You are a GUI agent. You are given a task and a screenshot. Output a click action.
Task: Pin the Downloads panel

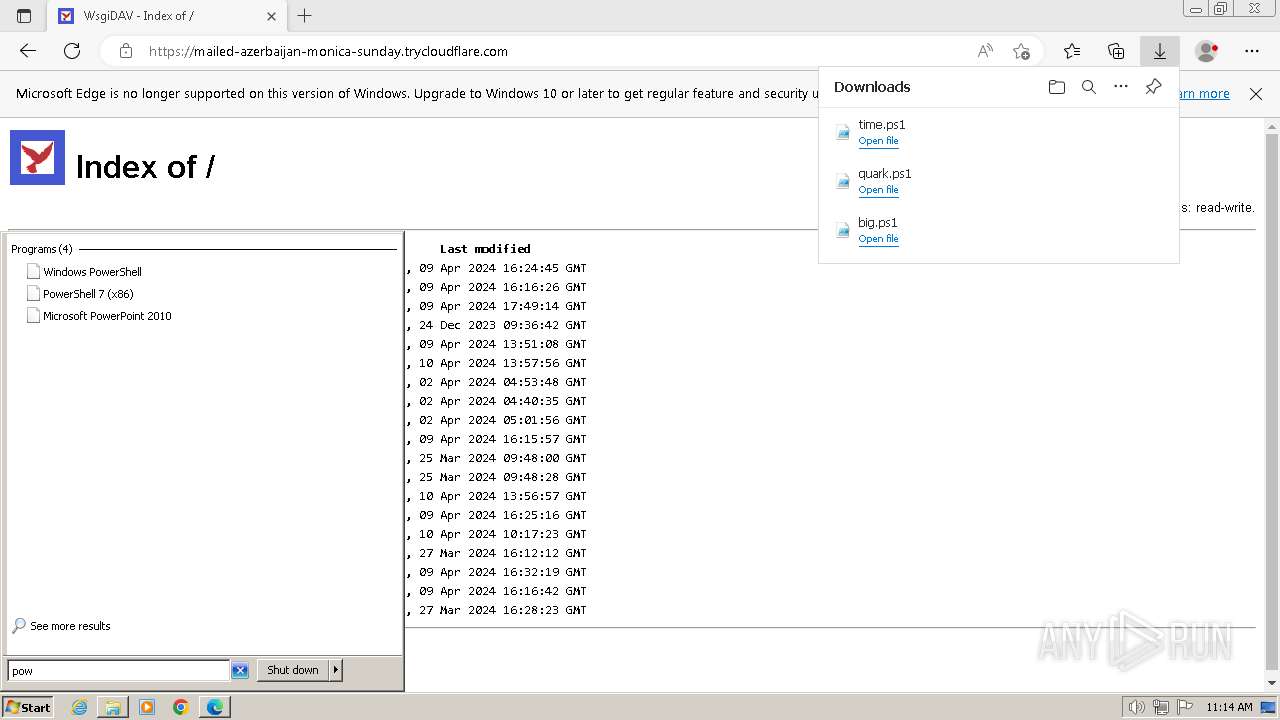pyautogui.click(x=1153, y=87)
